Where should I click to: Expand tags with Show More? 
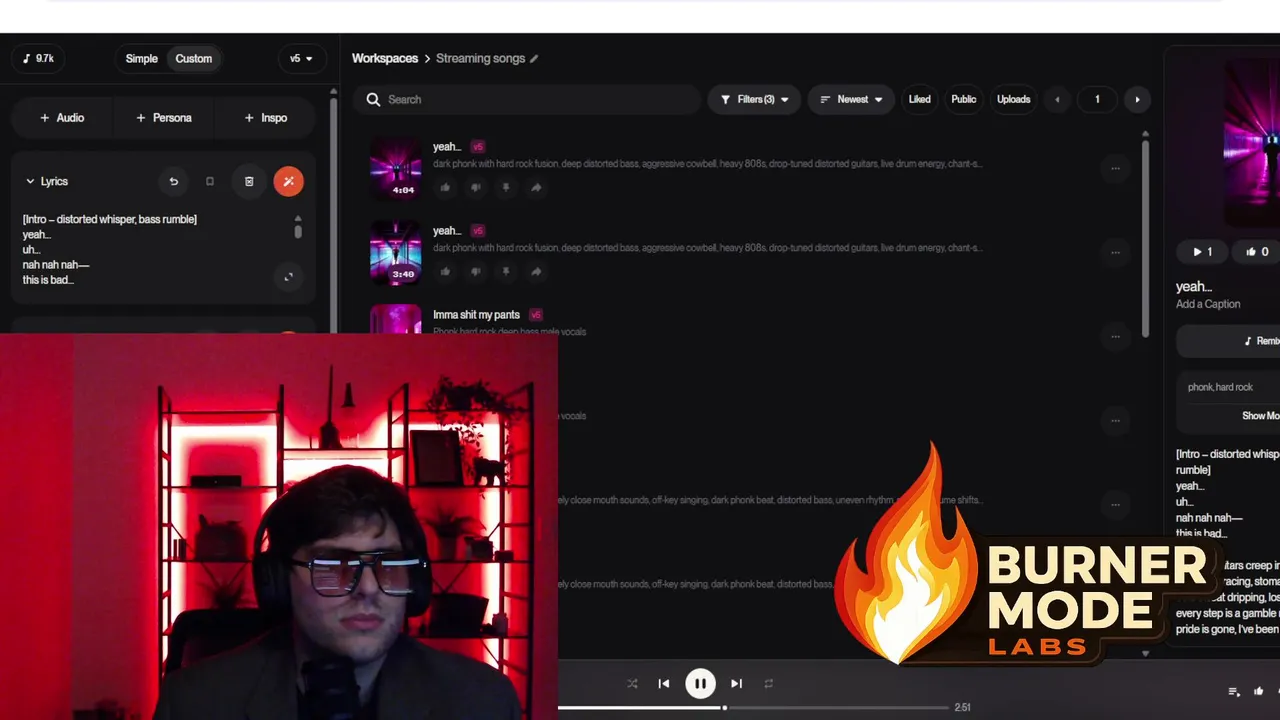point(1261,415)
